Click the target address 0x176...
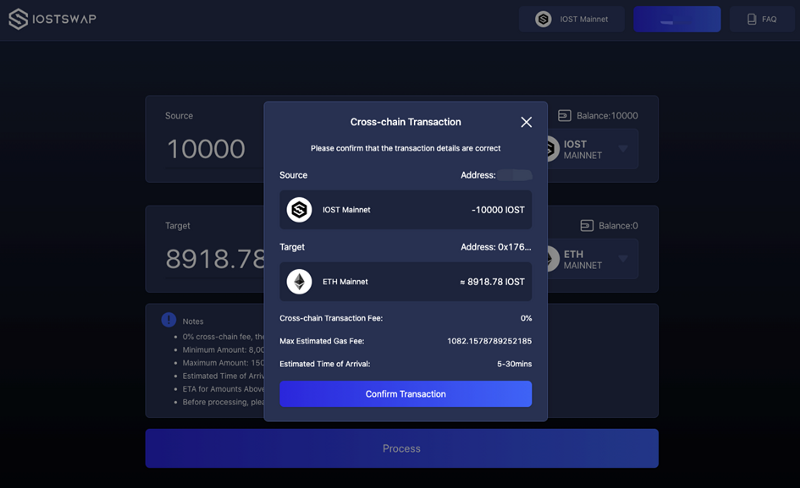This screenshot has width=800, height=488. [x=514, y=247]
